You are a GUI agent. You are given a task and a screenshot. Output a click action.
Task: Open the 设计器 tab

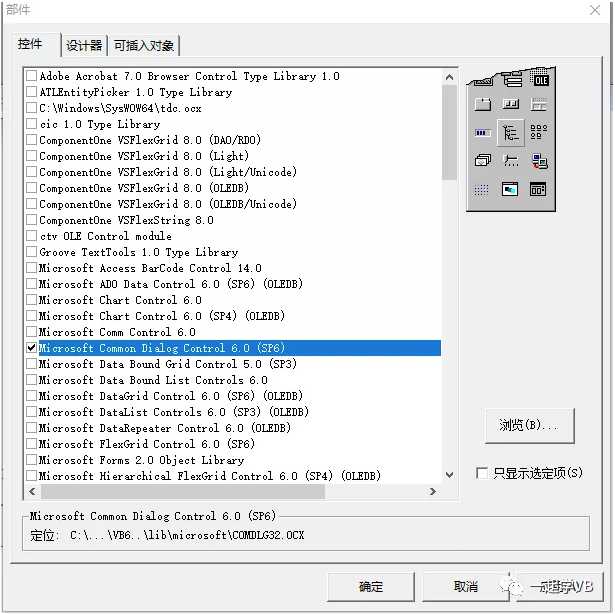click(84, 46)
